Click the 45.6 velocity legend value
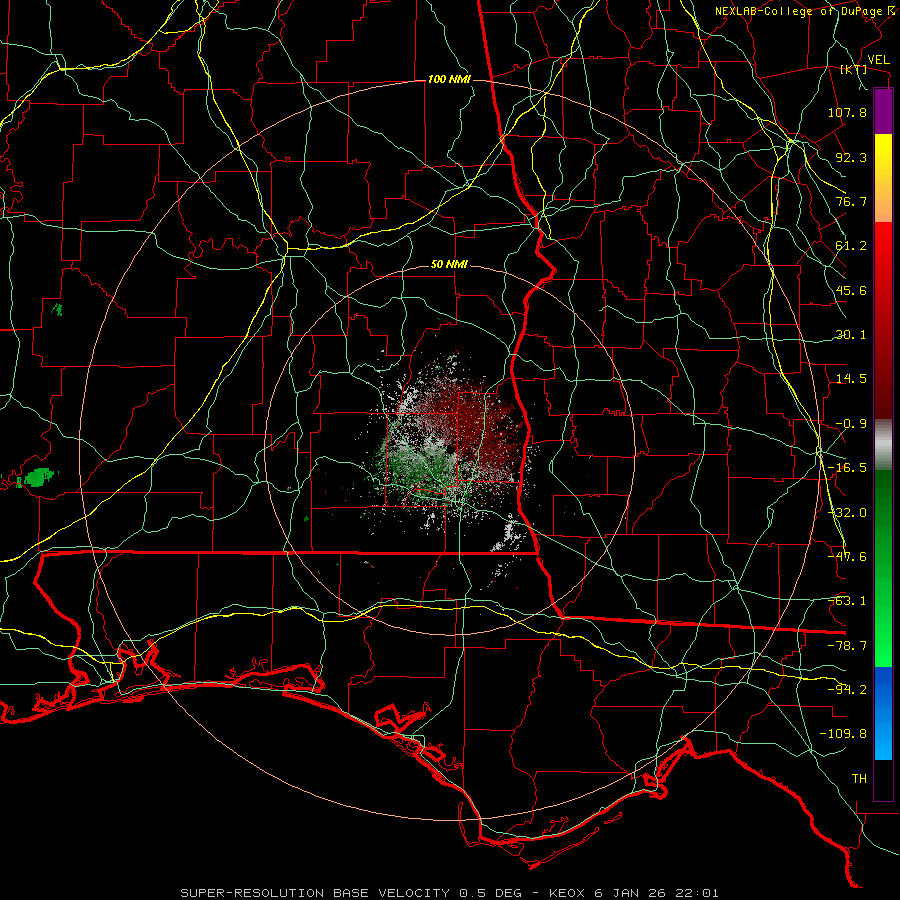The height and width of the screenshot is (900, 900). 851,290
